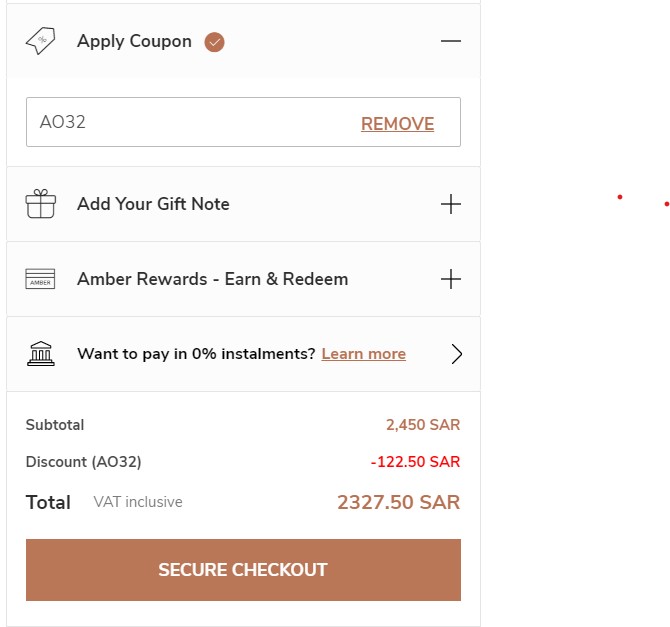Screen dimensions: 670x627
Task: Remove the applied AO32 coupon
Action: (x=397, y=124)
